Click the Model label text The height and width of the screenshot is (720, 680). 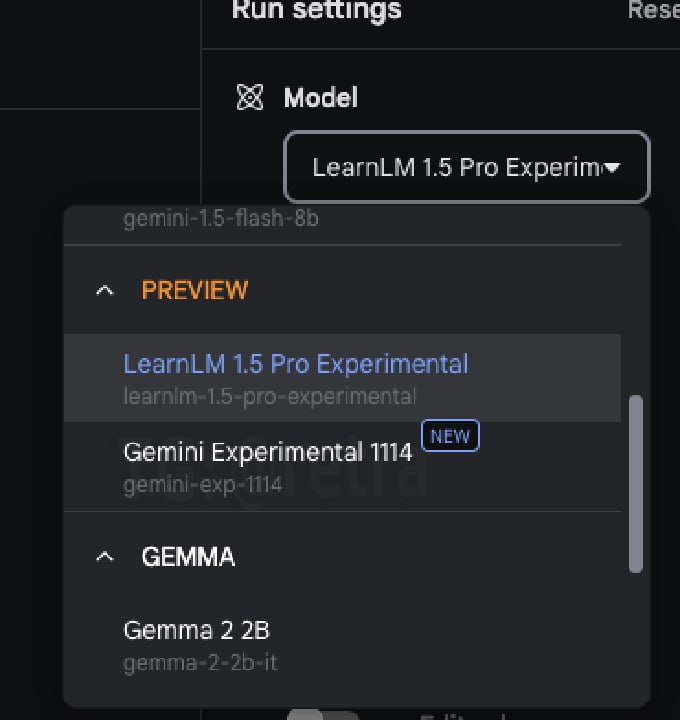(320, 97)
